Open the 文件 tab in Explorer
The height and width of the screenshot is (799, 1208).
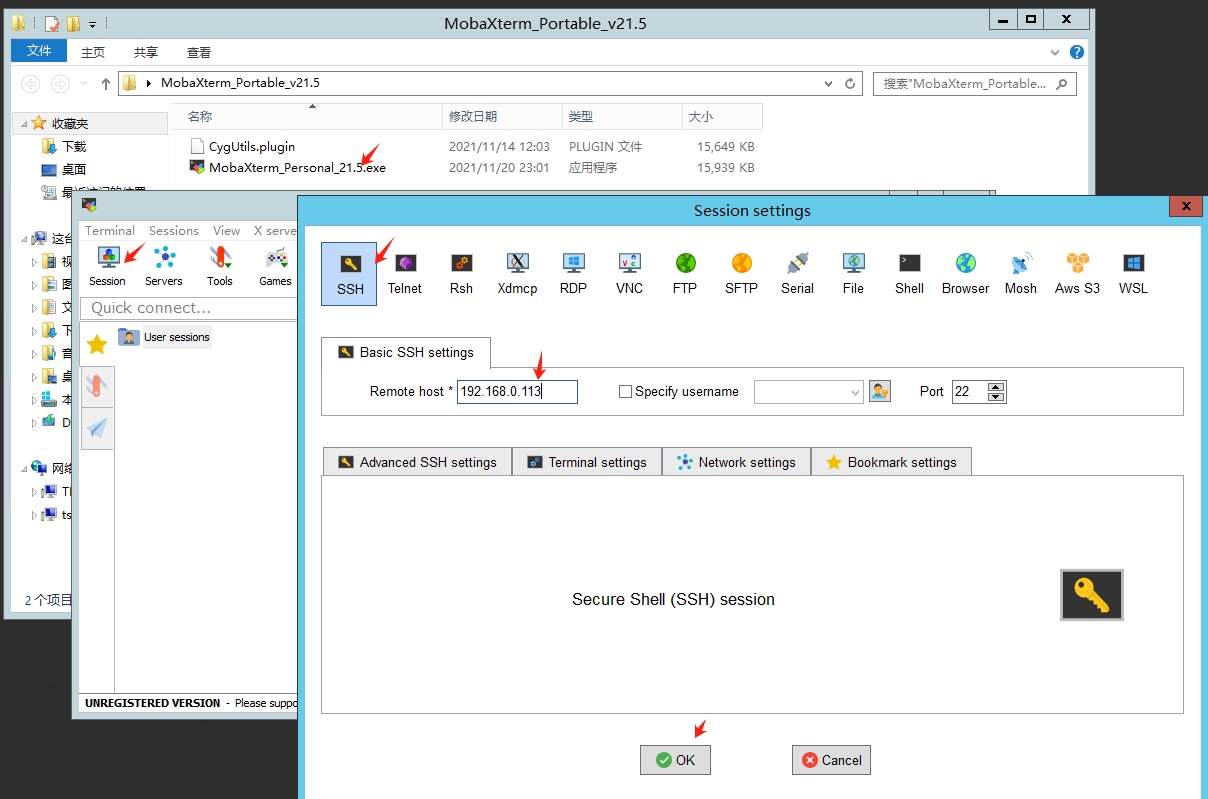click(x=39, y=51)
